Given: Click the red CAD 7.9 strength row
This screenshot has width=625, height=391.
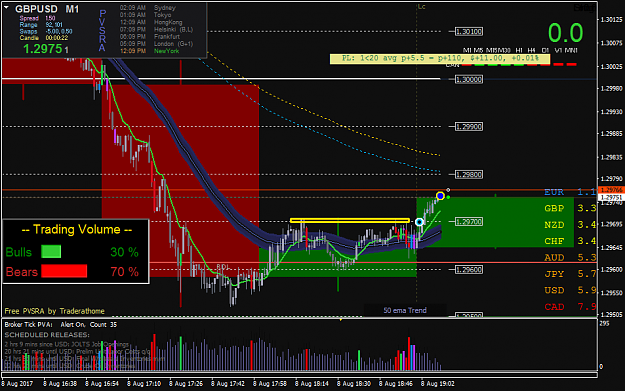Looking at the screenshot, I should [570, 307].
